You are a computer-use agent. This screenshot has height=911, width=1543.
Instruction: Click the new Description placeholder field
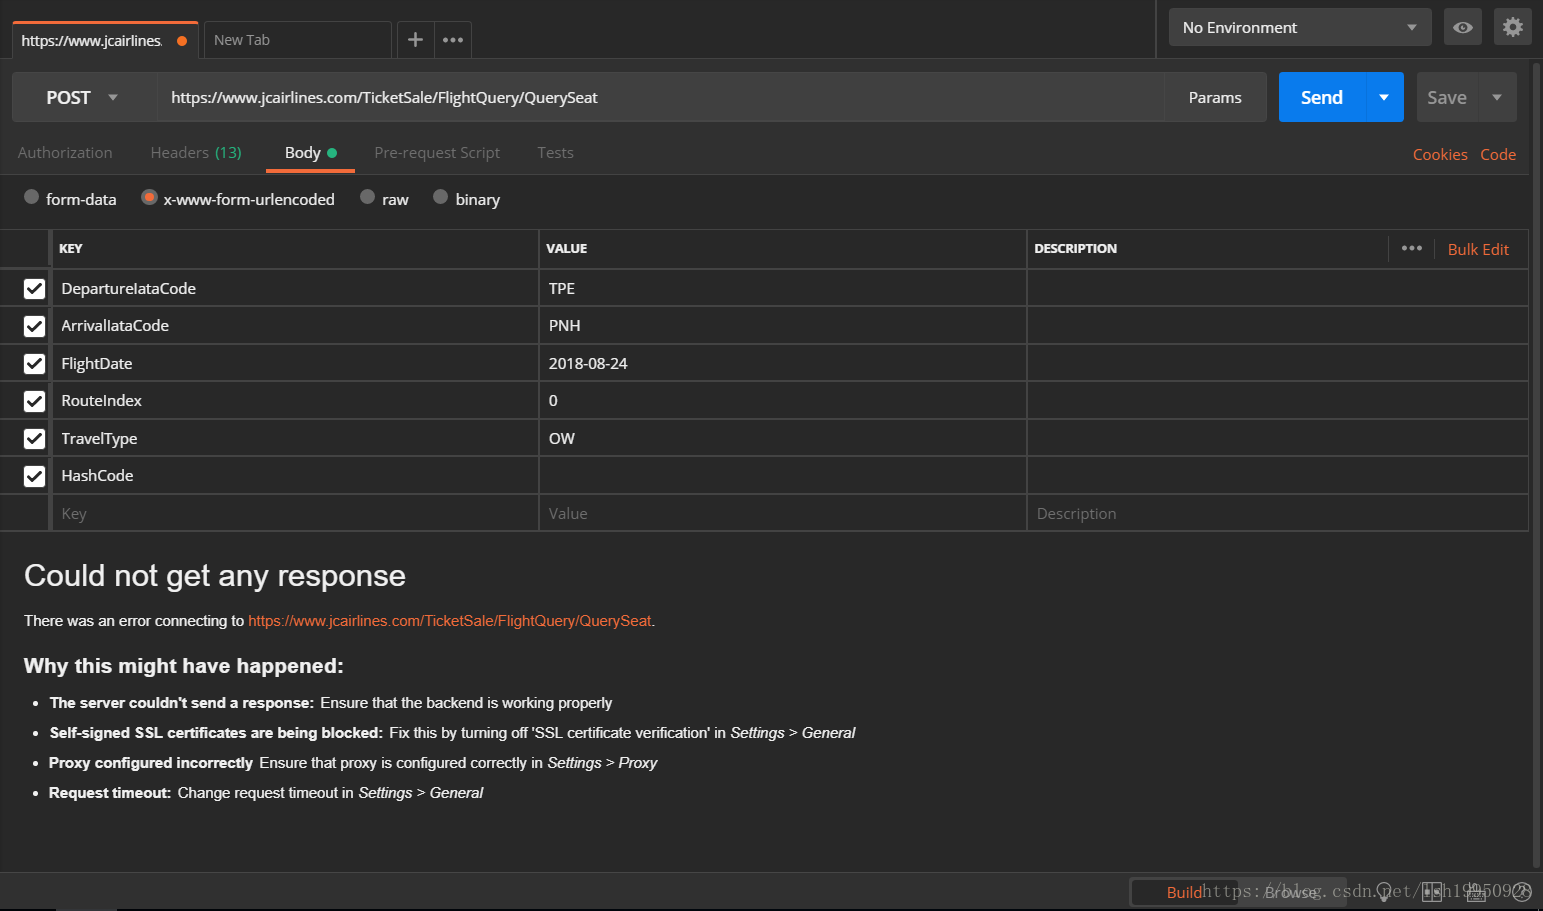pyautogui.click(x=1278, y=514)
